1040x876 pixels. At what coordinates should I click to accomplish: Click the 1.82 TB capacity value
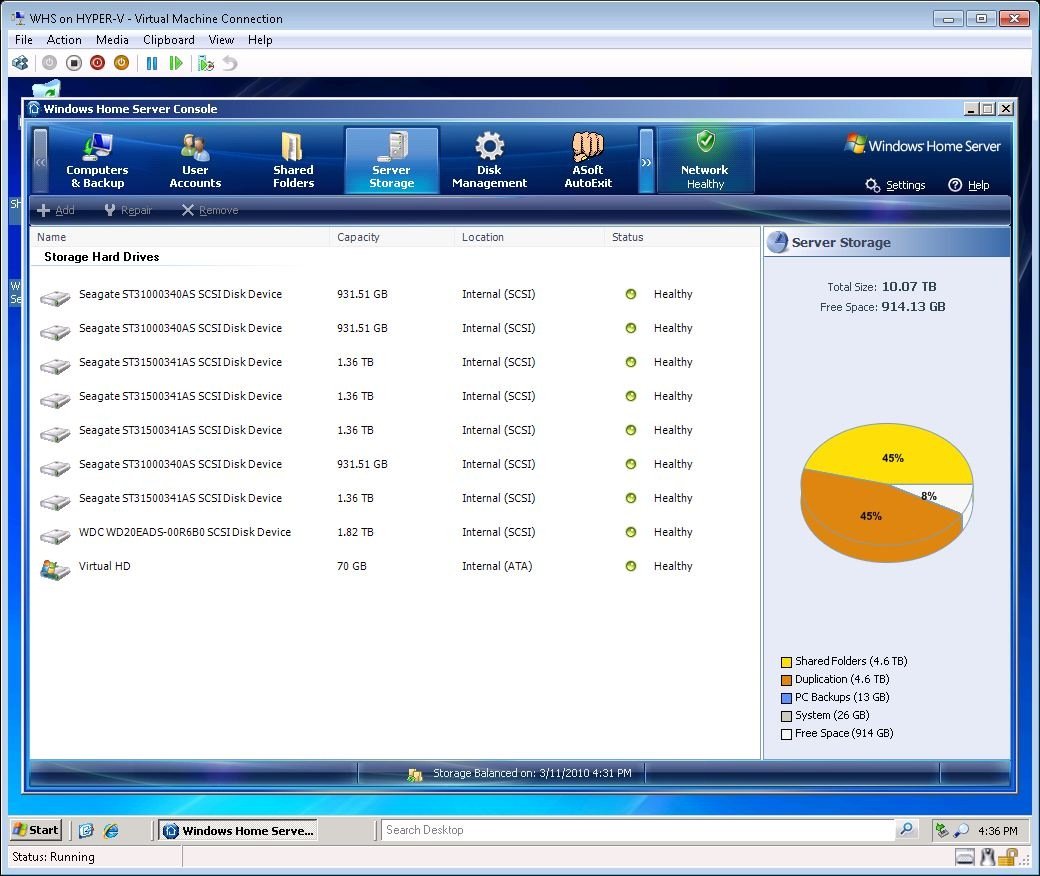coord(356,532)
